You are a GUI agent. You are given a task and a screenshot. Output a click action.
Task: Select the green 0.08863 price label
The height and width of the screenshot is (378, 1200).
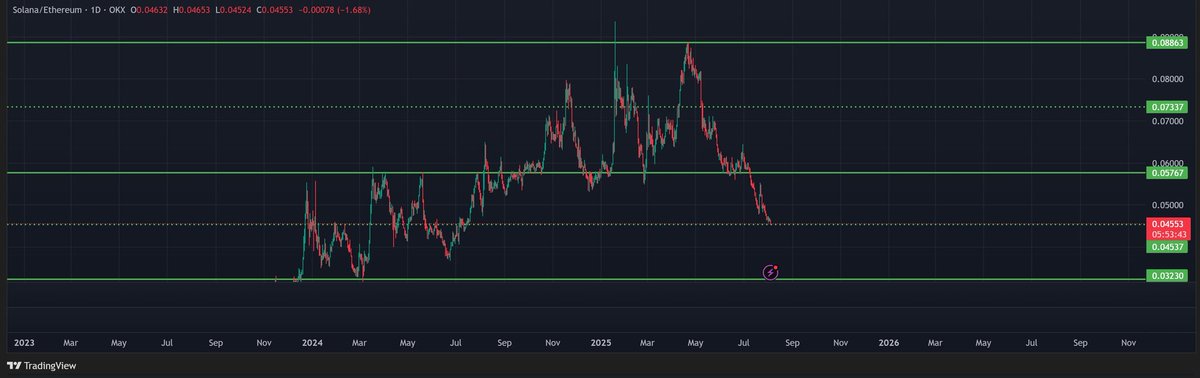point(1168,42)
